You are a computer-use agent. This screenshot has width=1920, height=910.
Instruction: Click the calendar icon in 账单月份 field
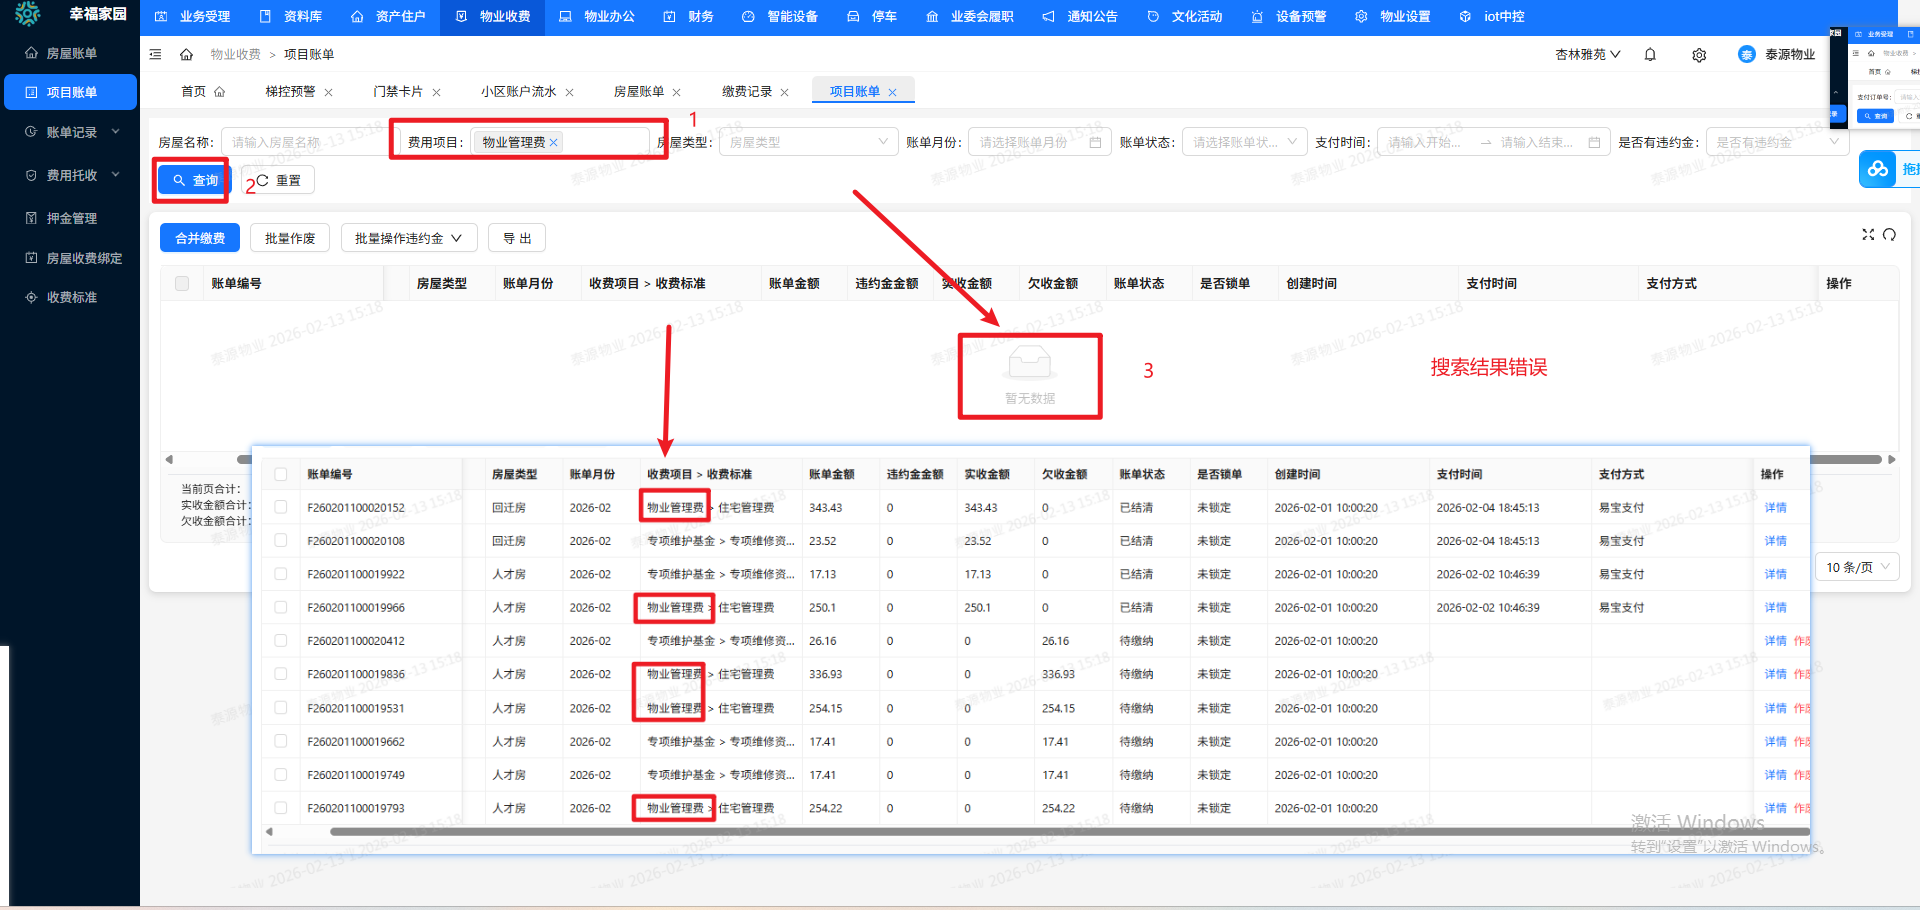click(x=1095, y=143)
